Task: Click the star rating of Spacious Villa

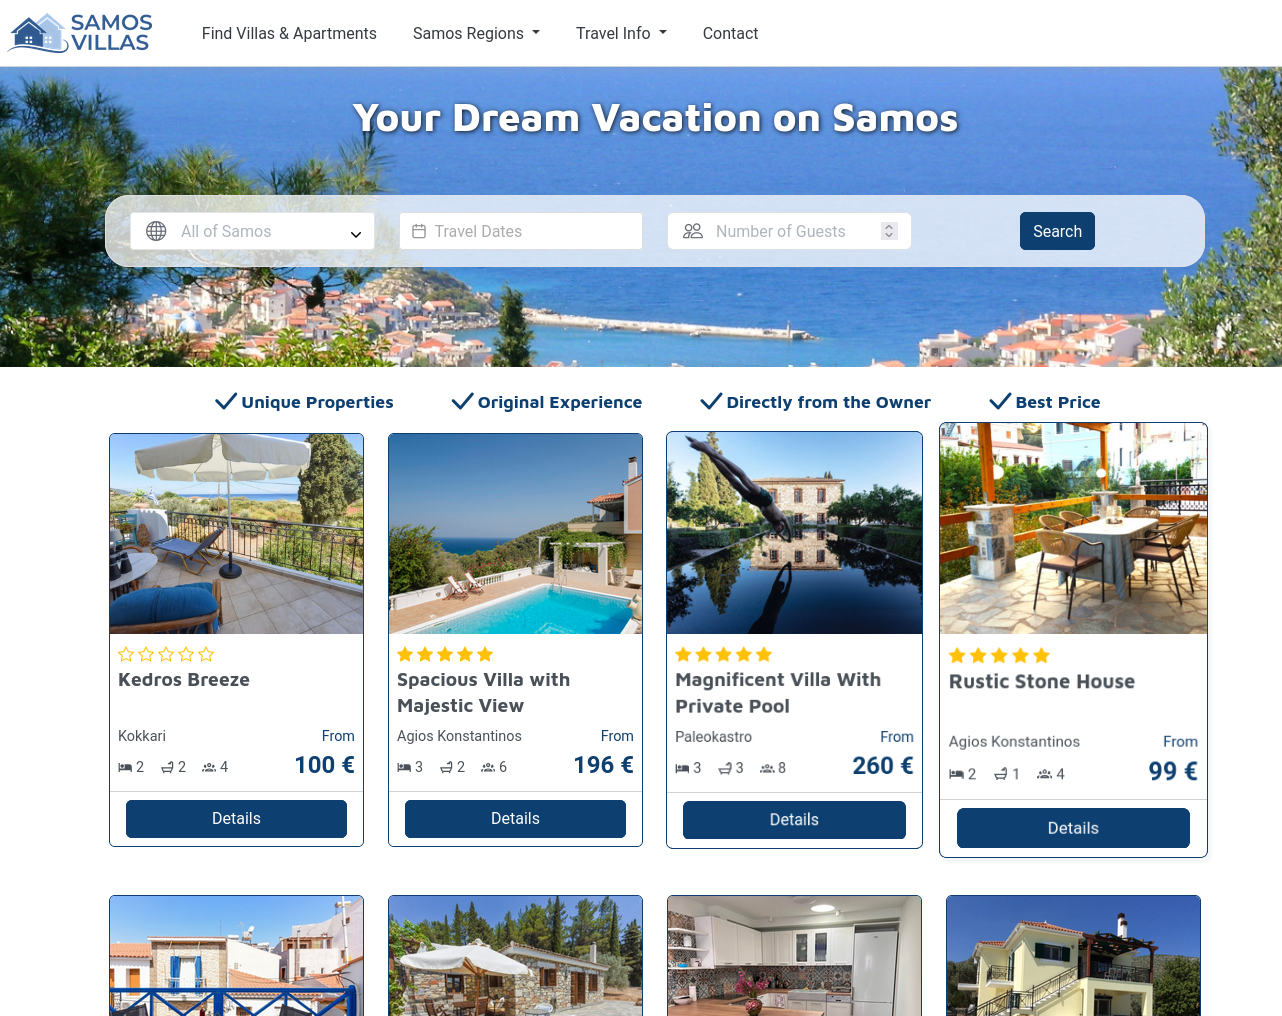Action: click(x=445, y=654)
